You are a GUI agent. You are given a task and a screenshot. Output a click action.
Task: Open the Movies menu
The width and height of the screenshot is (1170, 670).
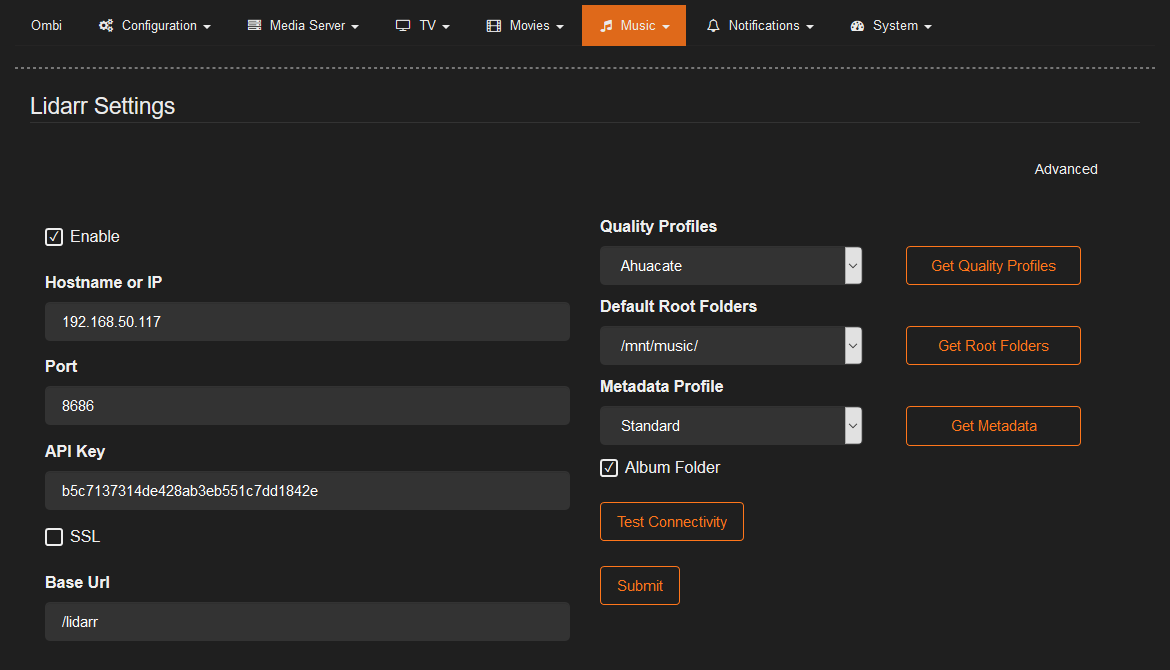pyautogui.click(x=525, y=25)
